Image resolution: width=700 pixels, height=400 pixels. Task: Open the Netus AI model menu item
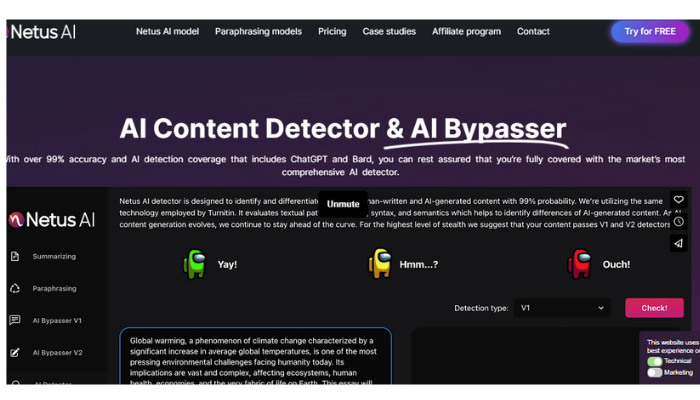(167, 32)
